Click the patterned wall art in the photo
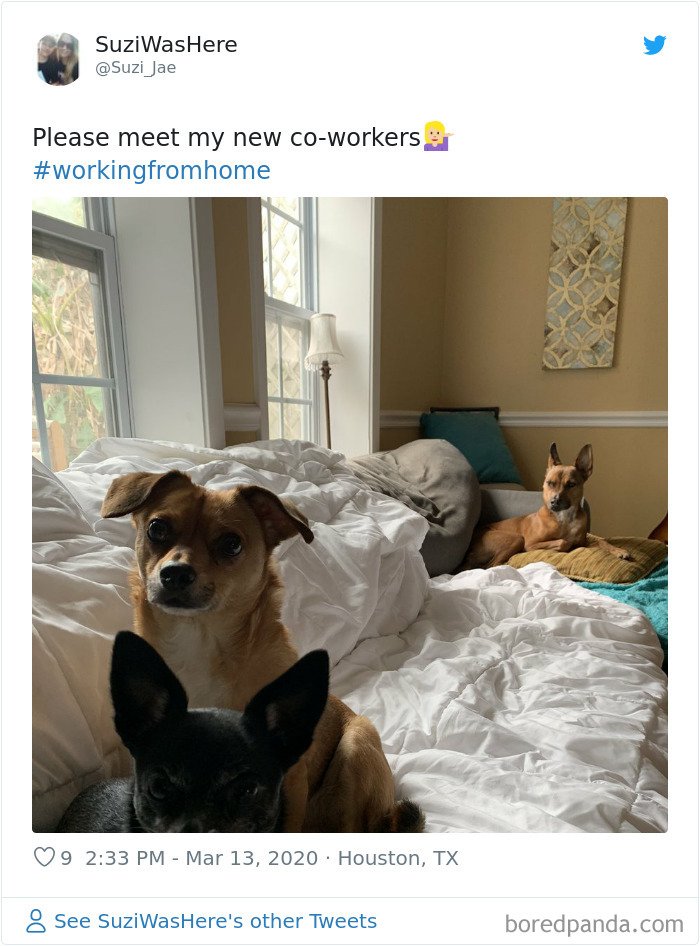The image size is (700, 946). point(585,282)
